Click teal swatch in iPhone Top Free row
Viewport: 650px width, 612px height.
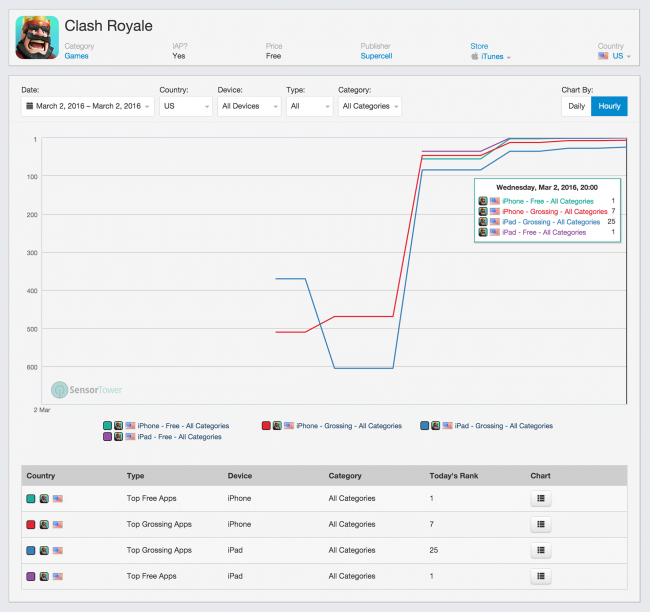click(31, 499)
